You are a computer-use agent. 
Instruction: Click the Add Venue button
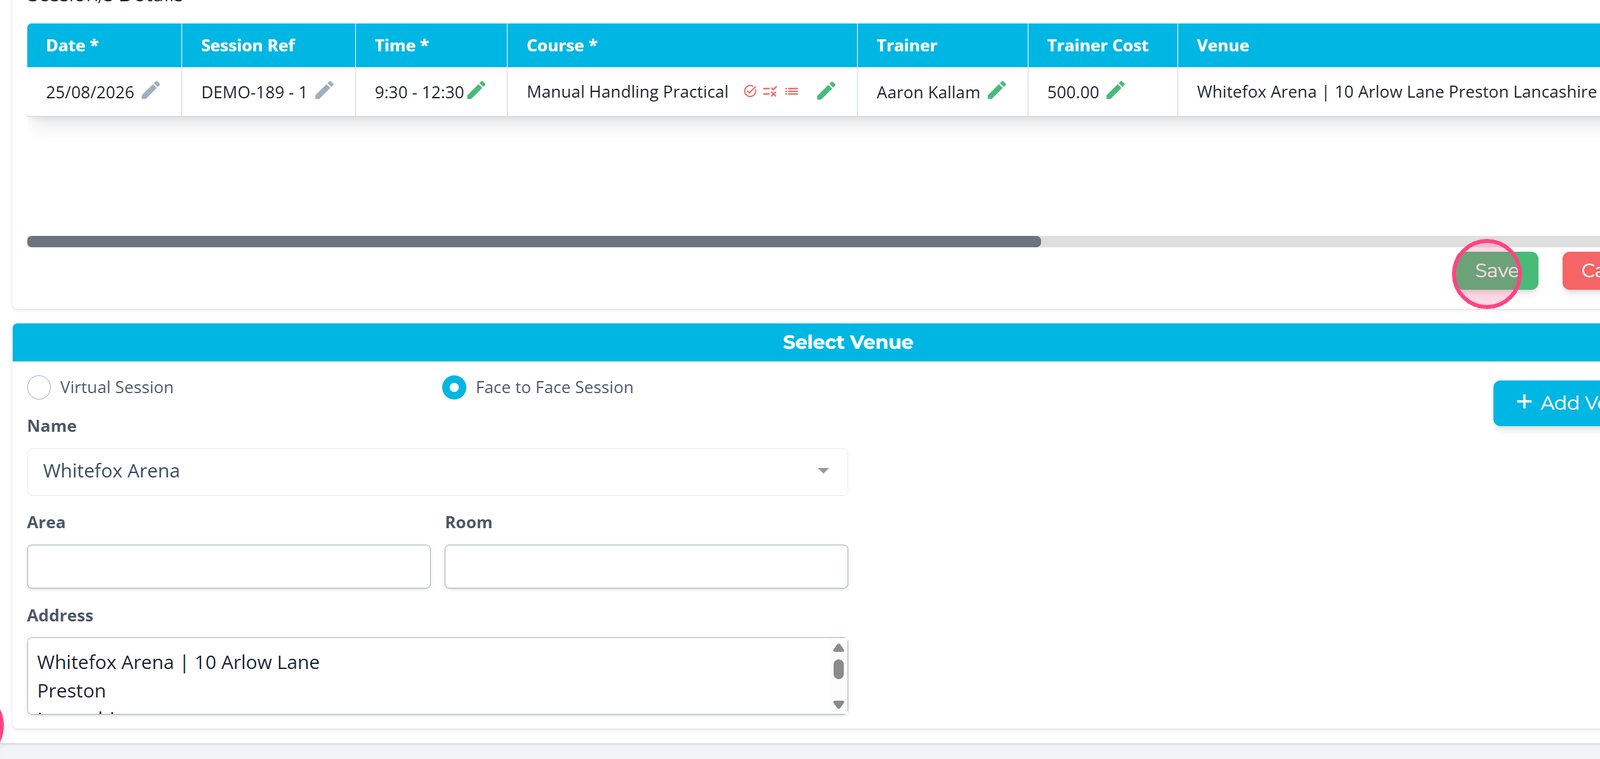1547,403
